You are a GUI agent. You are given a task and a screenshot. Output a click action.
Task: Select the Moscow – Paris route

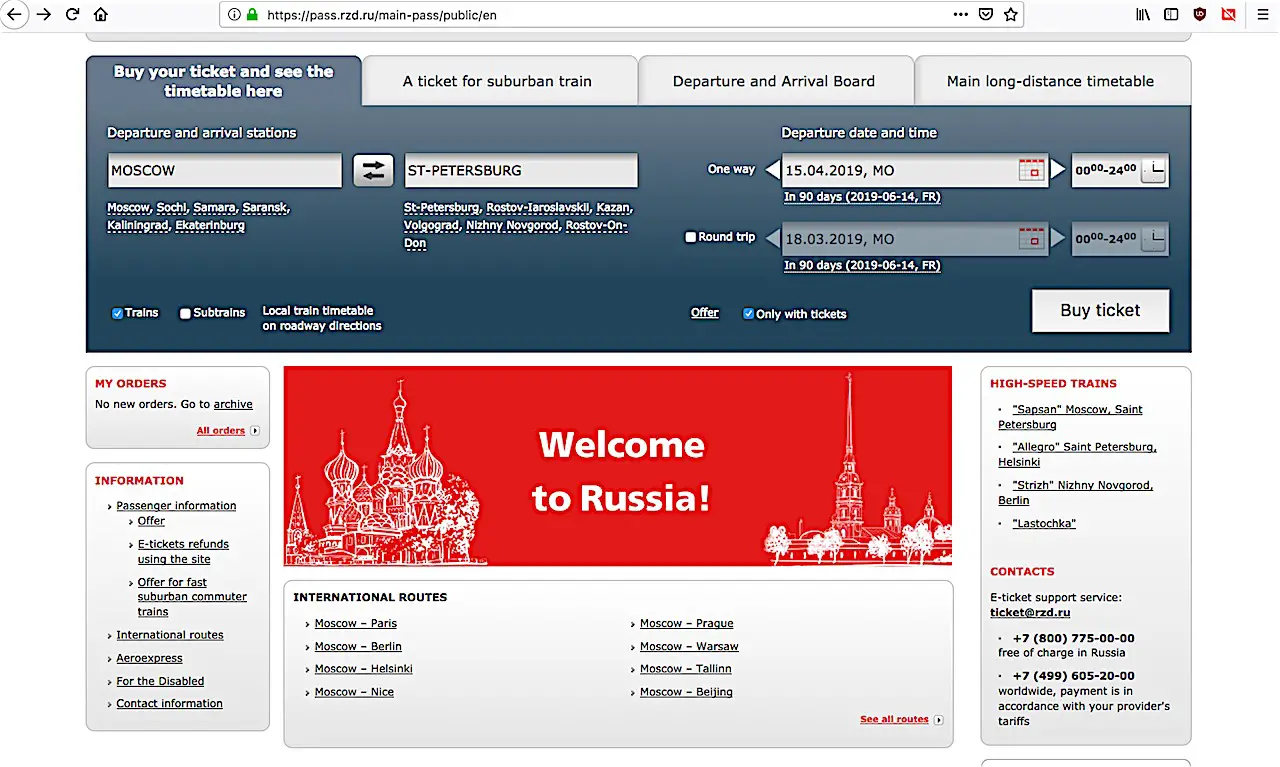tap(356, 624)
